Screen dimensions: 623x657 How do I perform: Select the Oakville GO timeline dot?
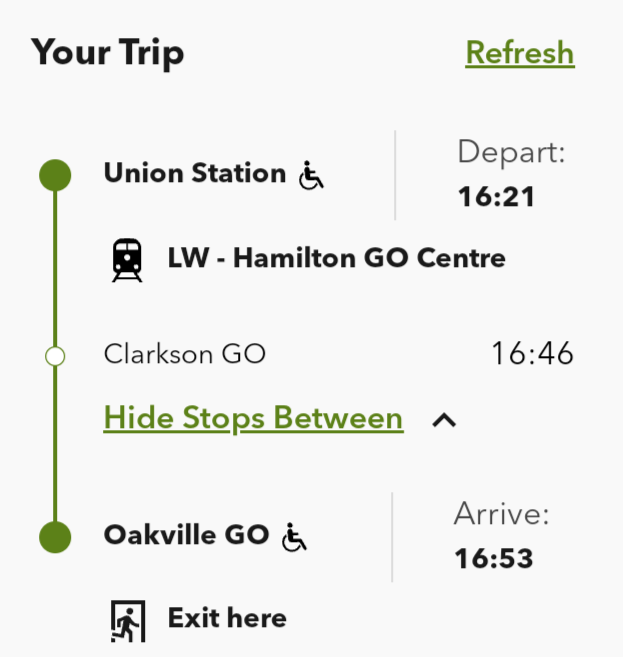pyautogui.click(x=55, y=536)
